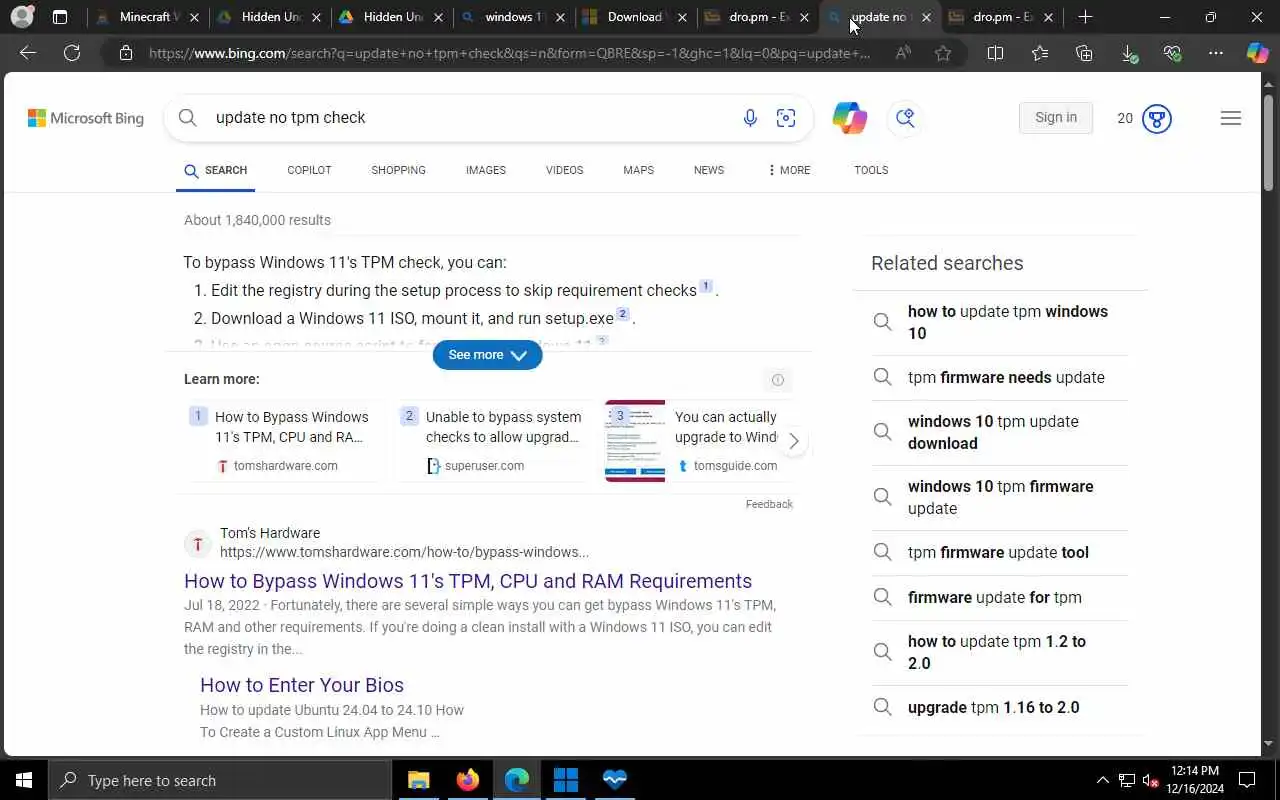This screenshot has width=1280, height=800.
Task: Launch File Explorer from the taskbar
Action: click(x=419, y=780)
